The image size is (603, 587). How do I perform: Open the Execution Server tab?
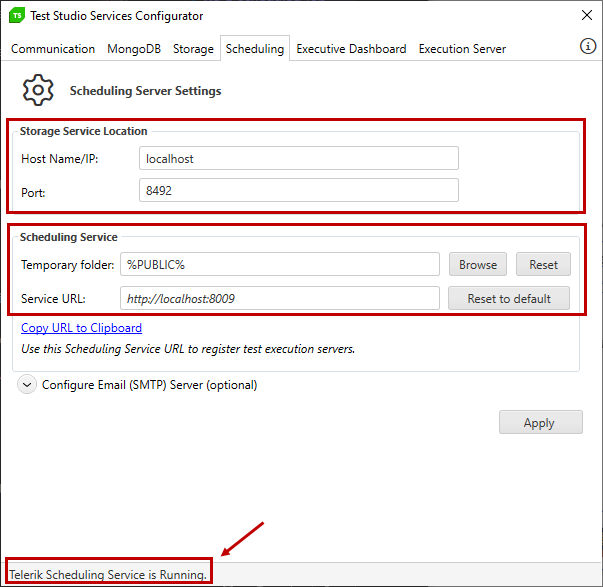coord(462,49)
